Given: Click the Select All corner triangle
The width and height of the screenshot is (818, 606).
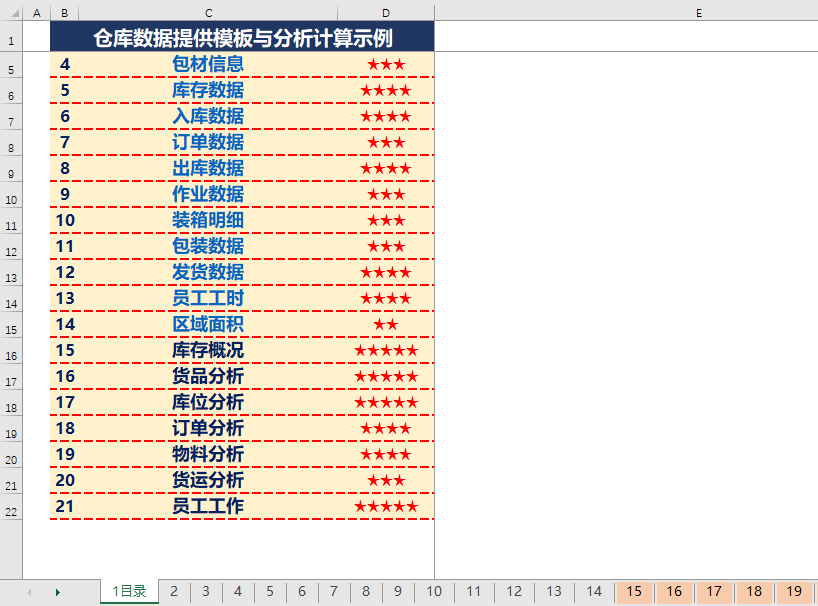Looking at the screenshot, I should tap(15, 13).
